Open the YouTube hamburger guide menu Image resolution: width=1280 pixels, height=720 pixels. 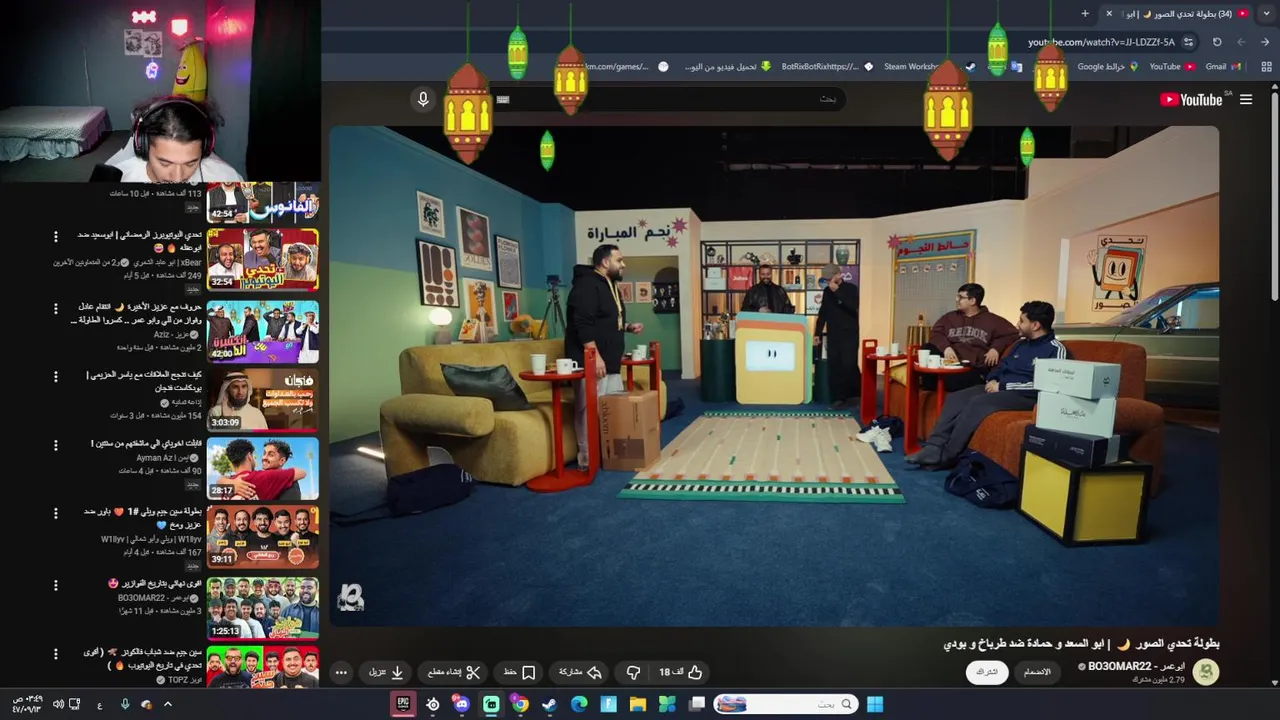(1246, 99)
